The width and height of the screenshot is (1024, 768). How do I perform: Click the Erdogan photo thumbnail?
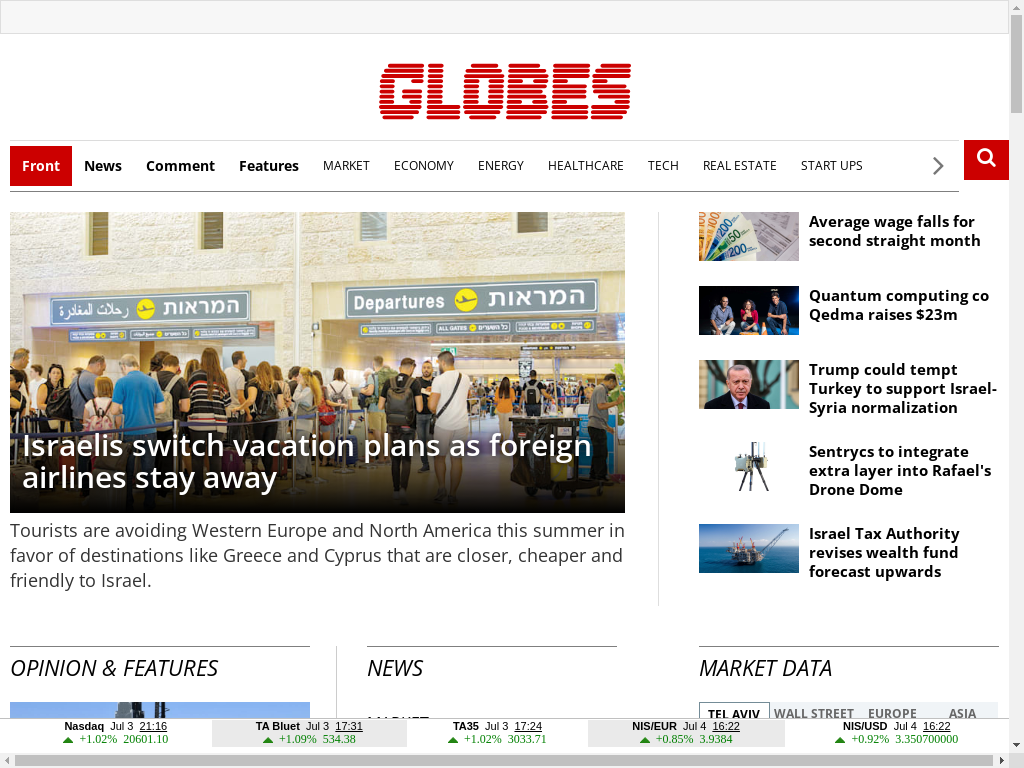tap(748, 385)
